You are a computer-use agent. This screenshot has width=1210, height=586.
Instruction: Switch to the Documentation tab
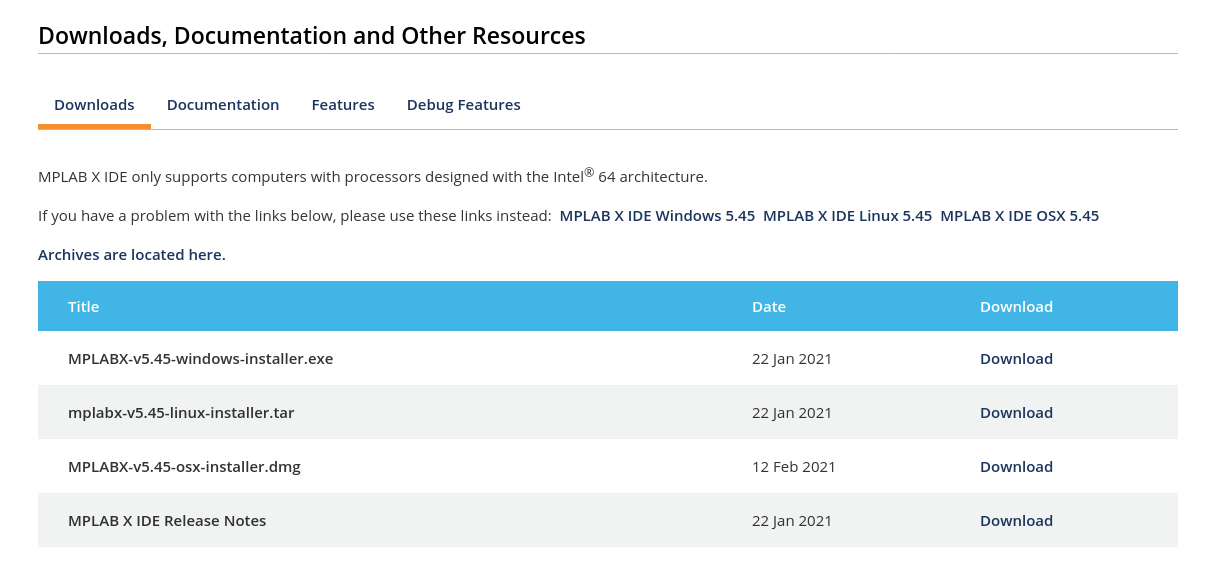click(x=223, y=104)
